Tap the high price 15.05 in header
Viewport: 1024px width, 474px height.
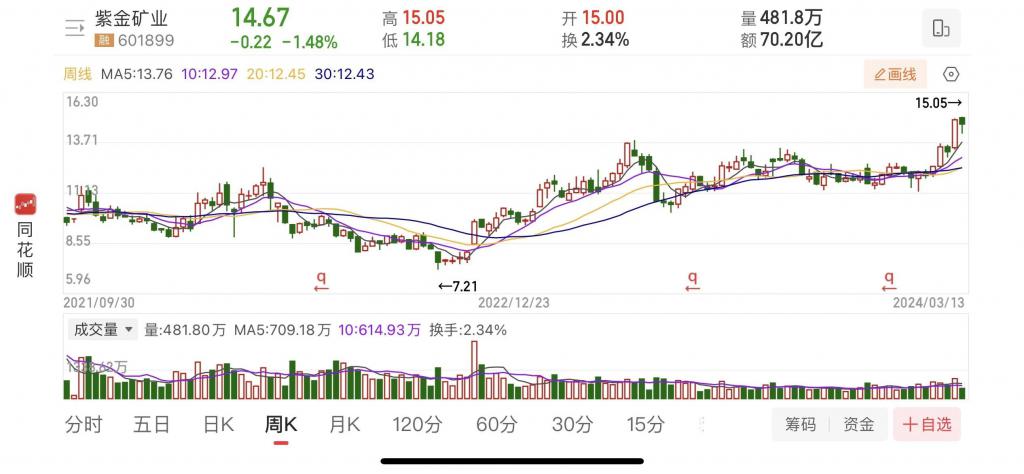pos(424,19)
